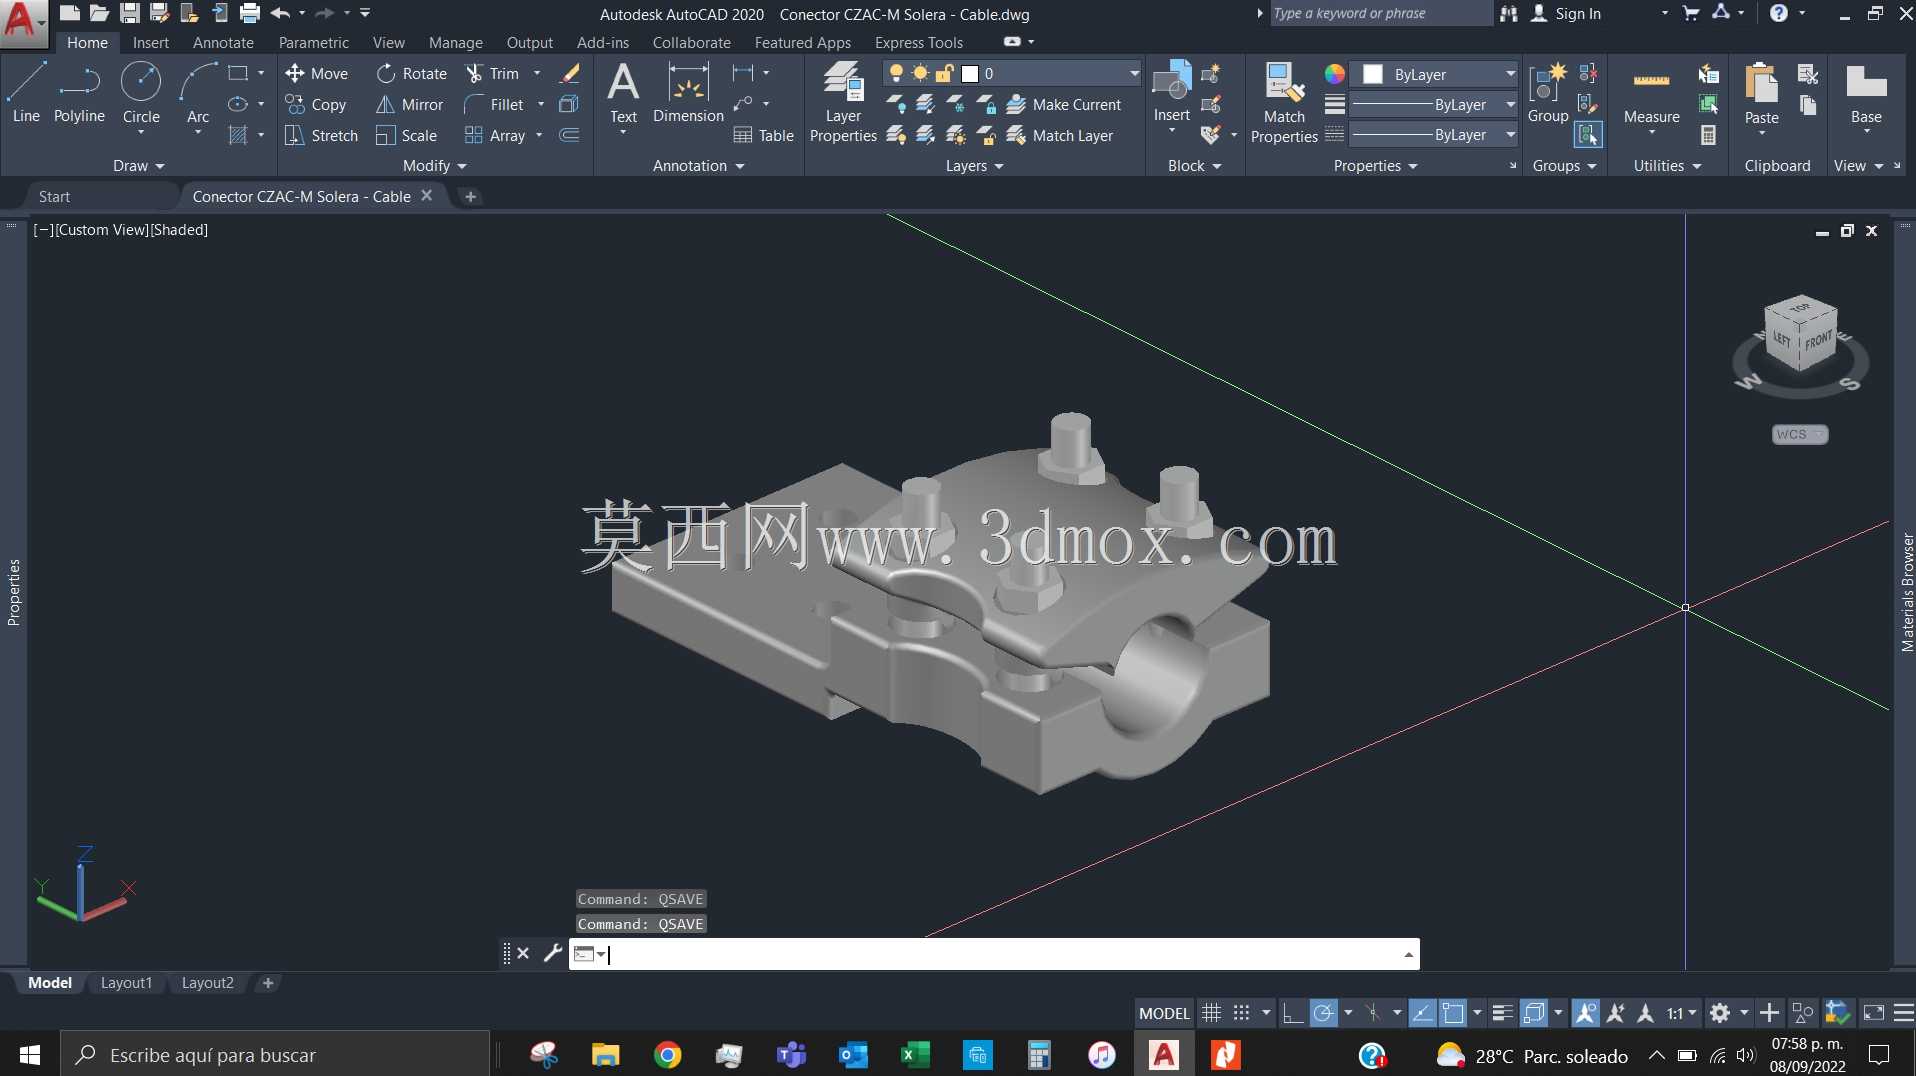Toggle 2D object snap in status bar
This screenshot has width=1916, height=1076.
click(1453, 1013)
